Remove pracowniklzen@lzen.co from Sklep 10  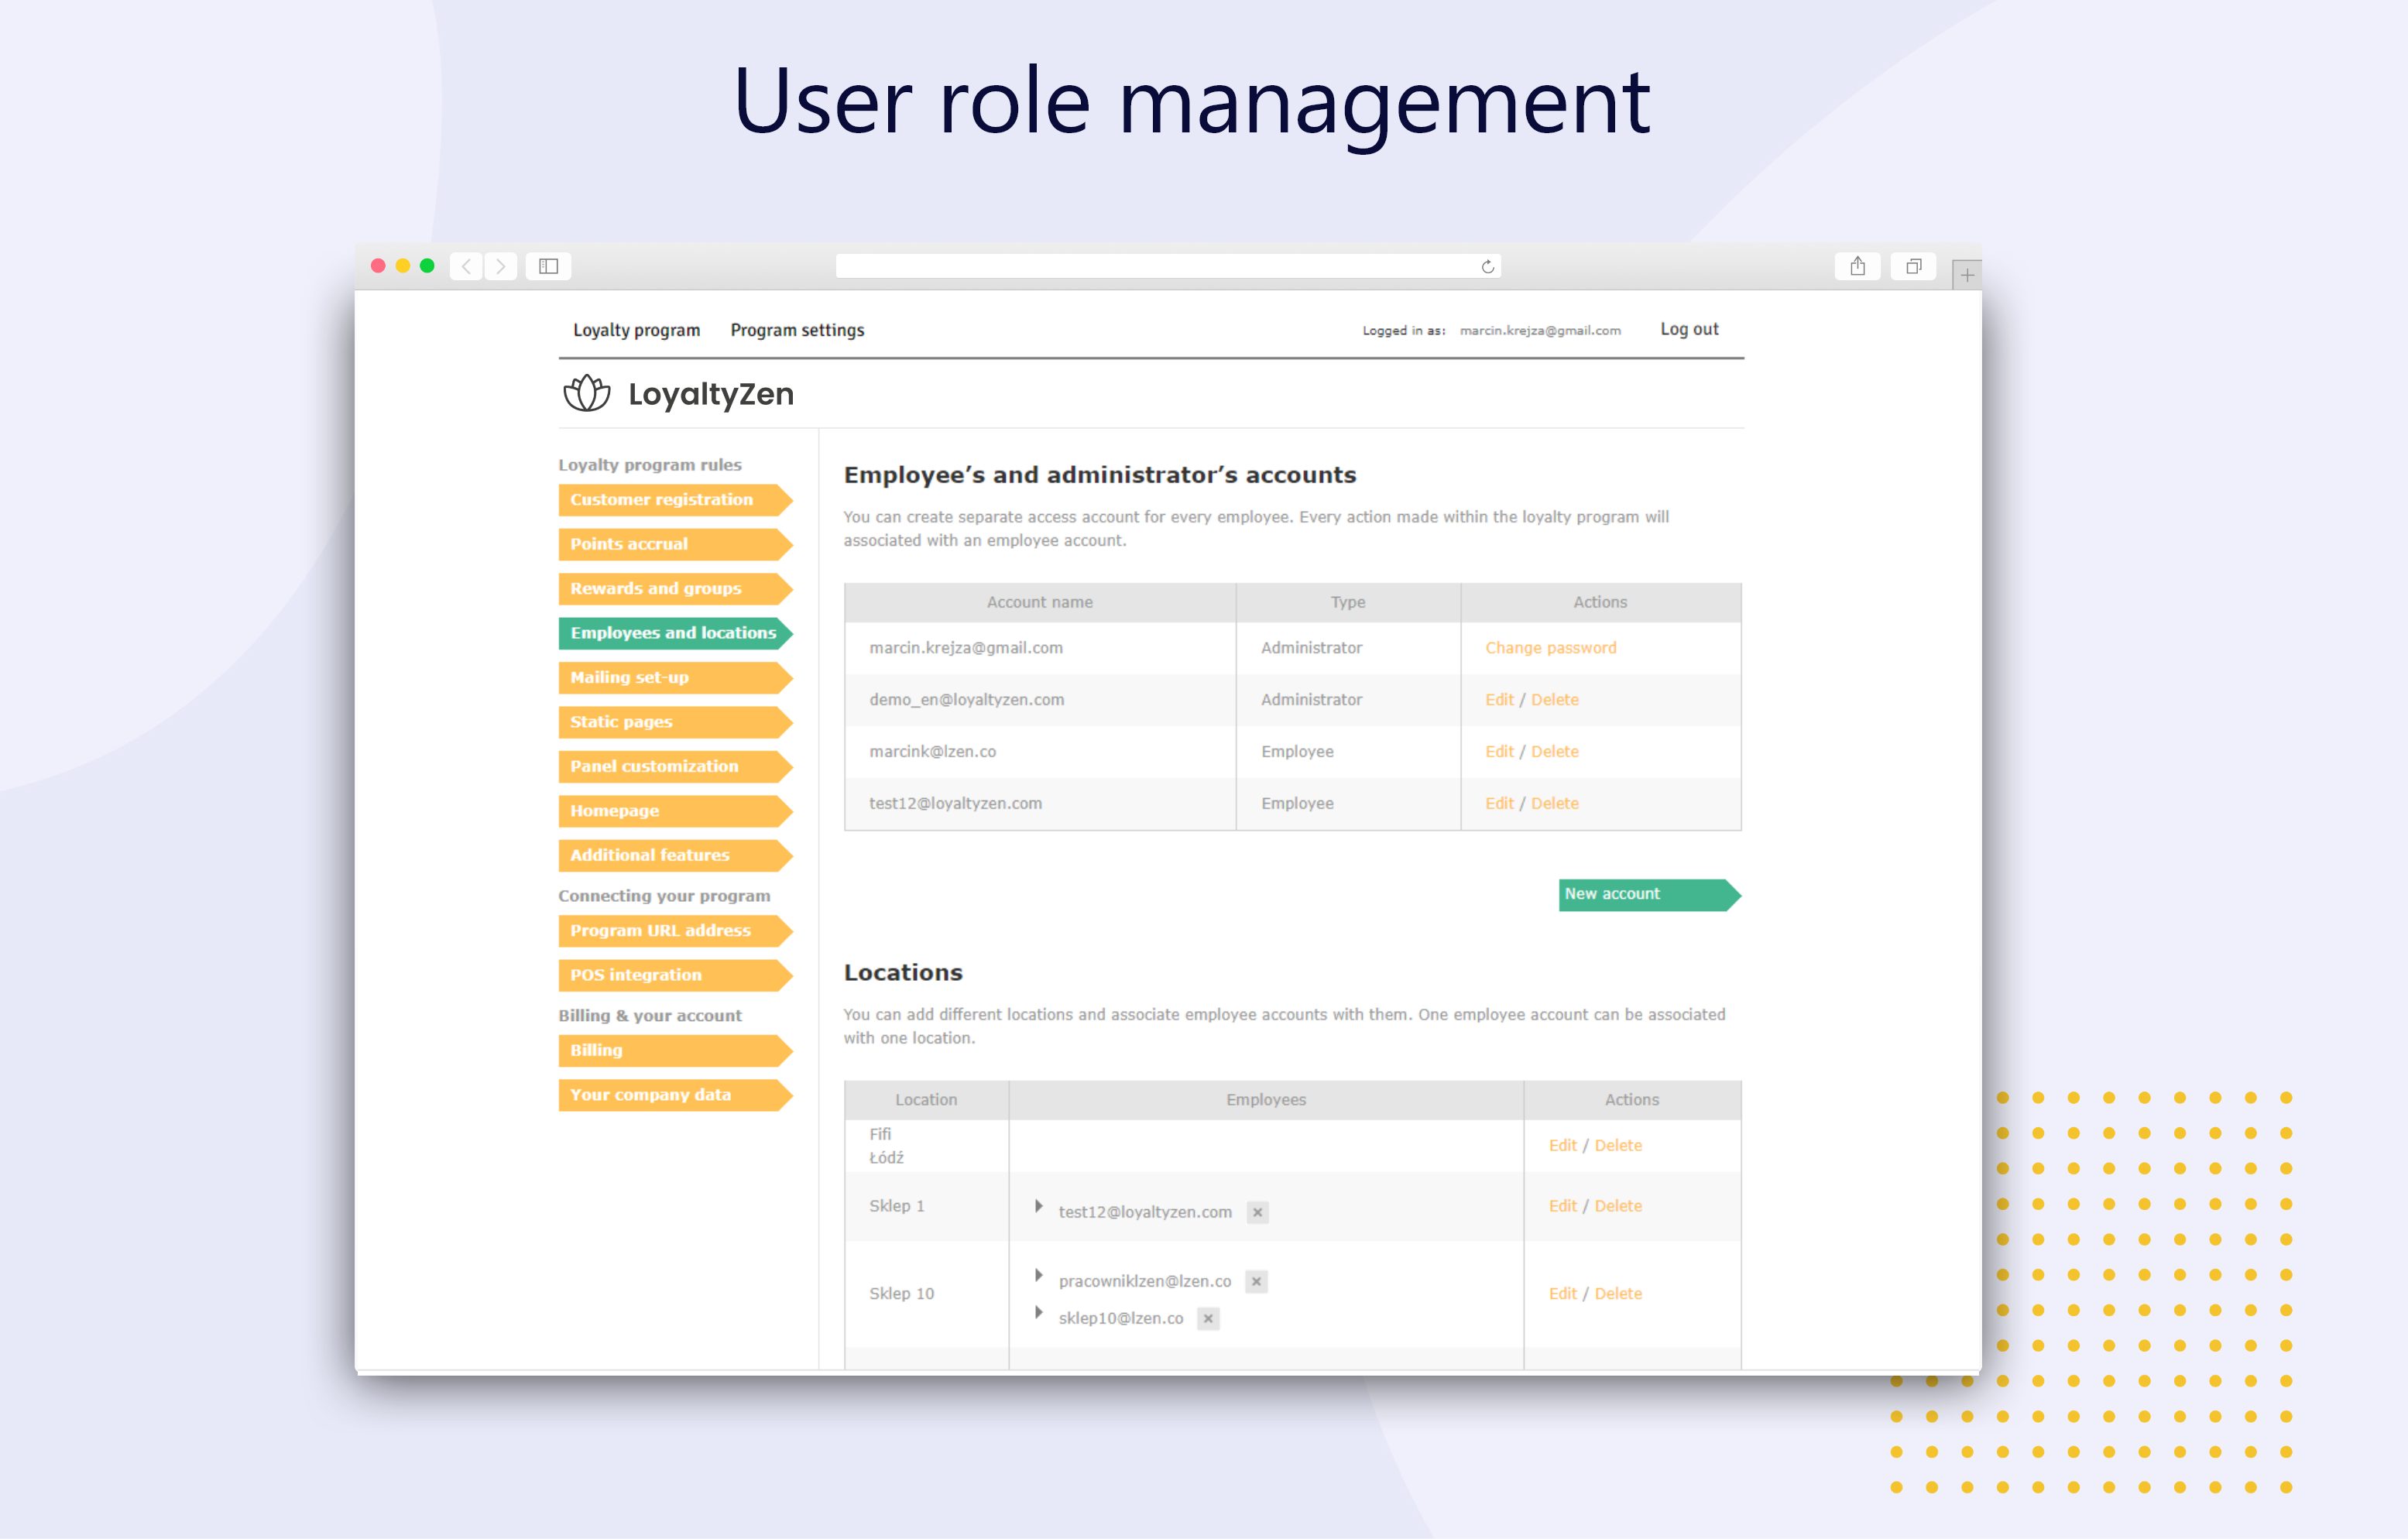point(1256,1281)
